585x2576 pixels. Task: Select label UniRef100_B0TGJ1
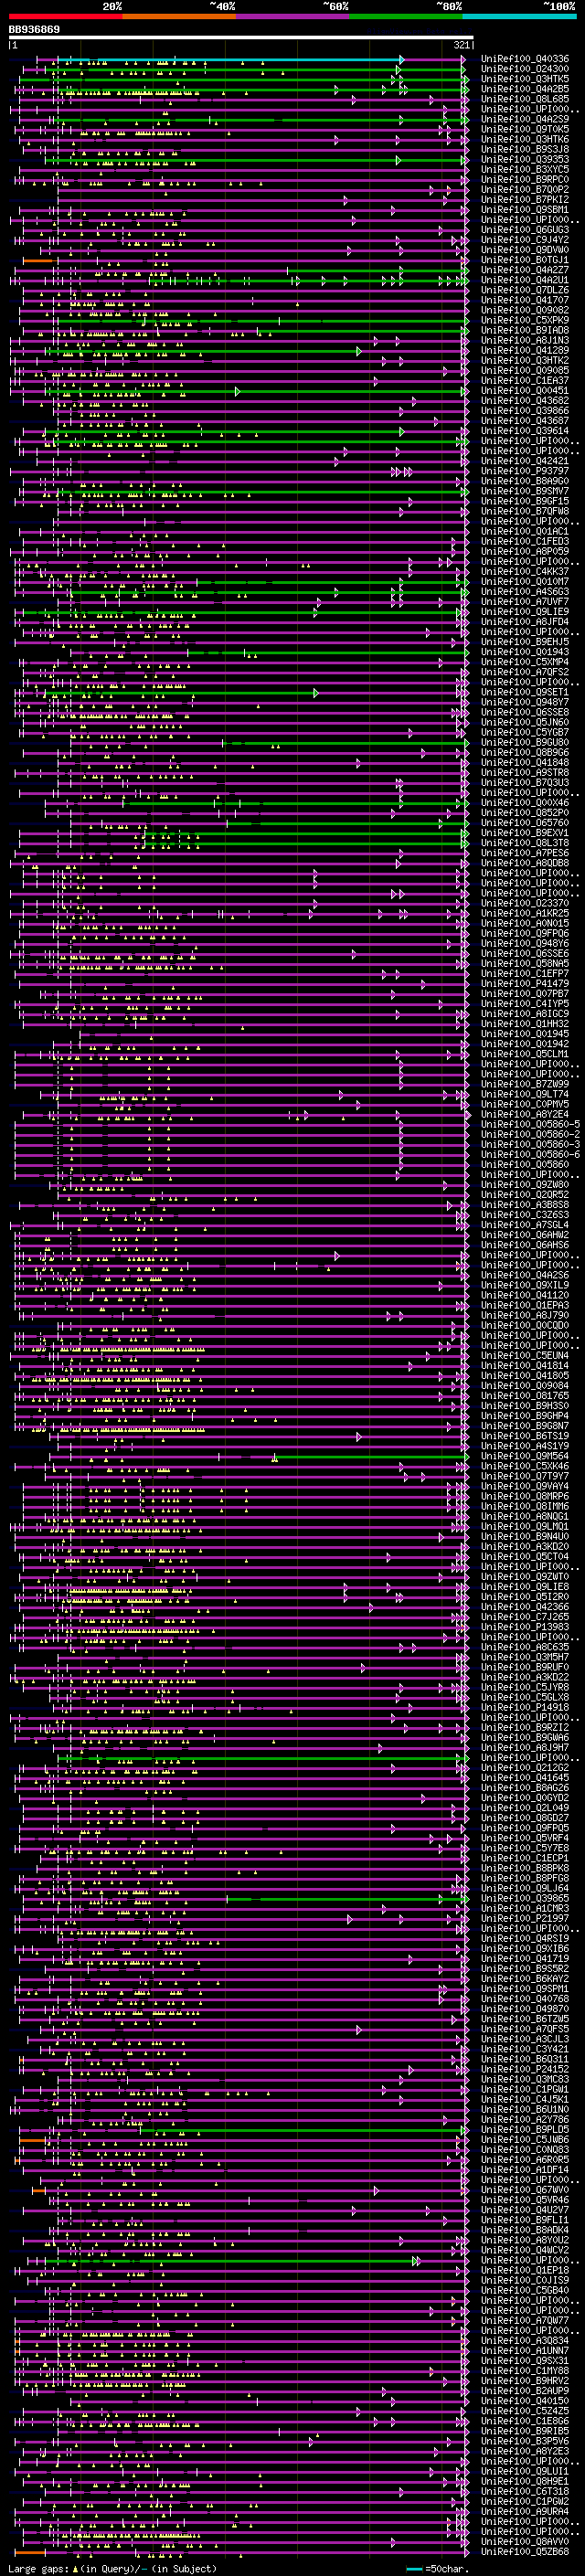point(524,260)
